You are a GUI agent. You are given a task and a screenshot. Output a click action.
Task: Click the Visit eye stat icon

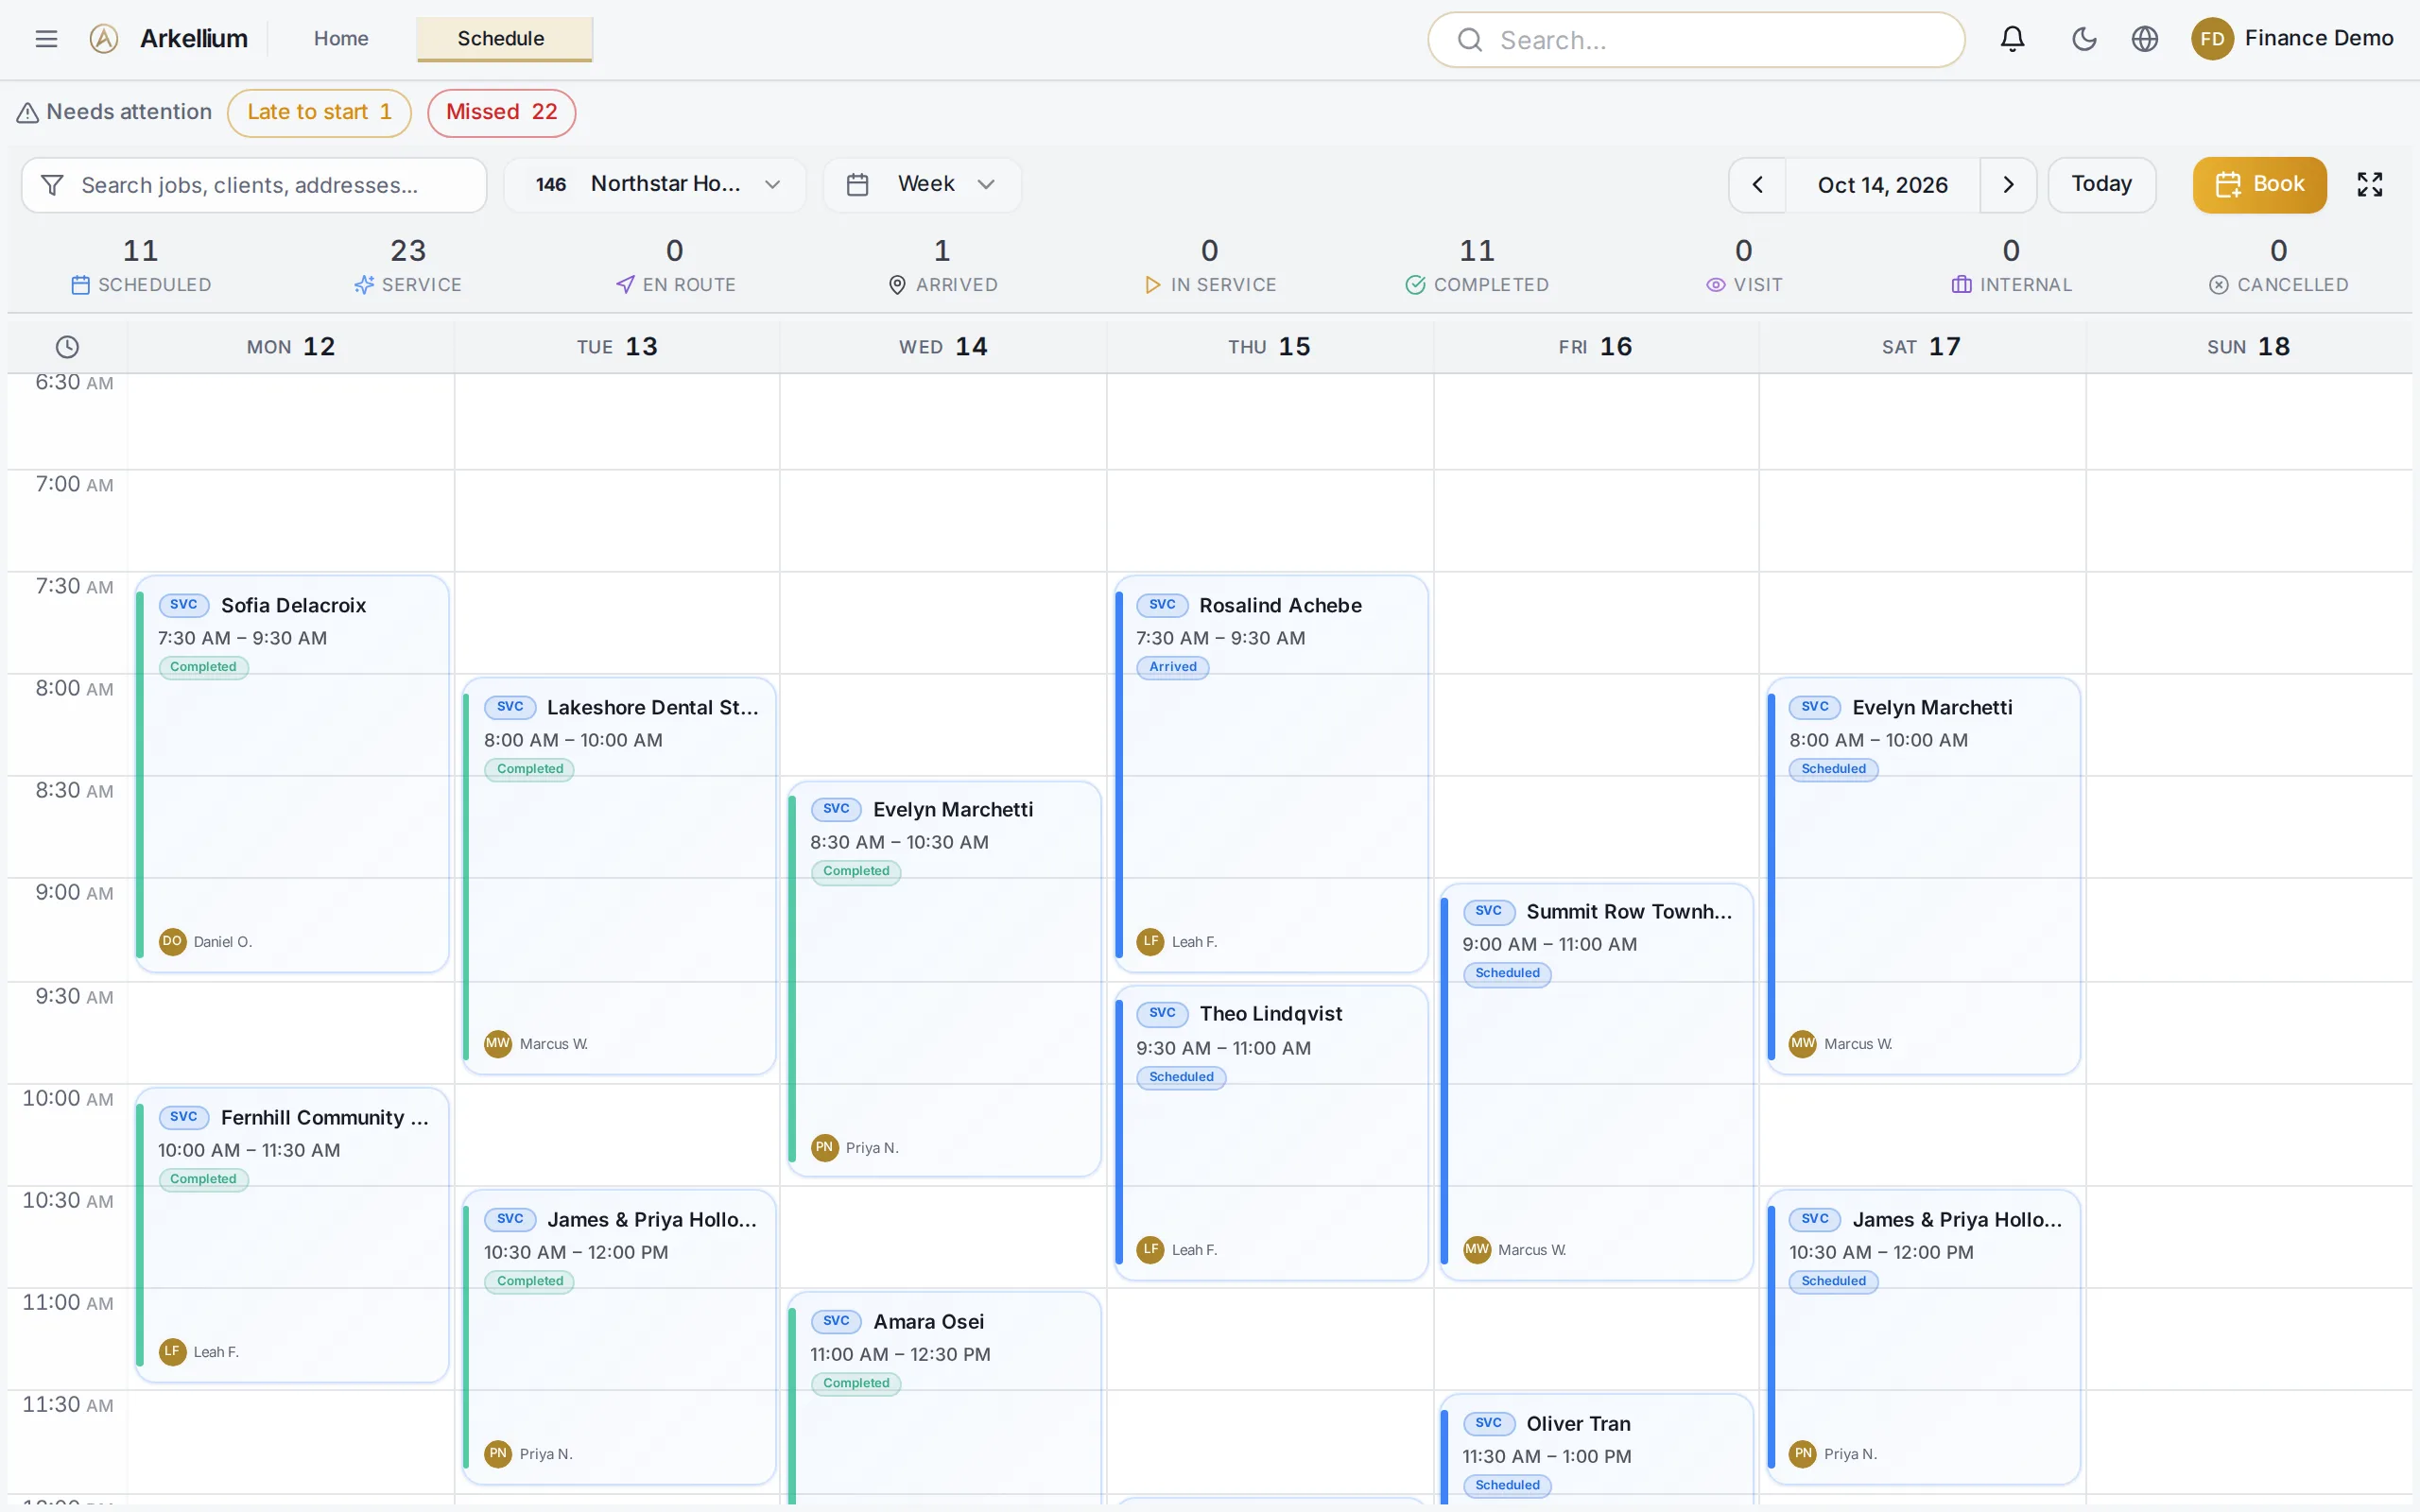(x=1716, y=285)
